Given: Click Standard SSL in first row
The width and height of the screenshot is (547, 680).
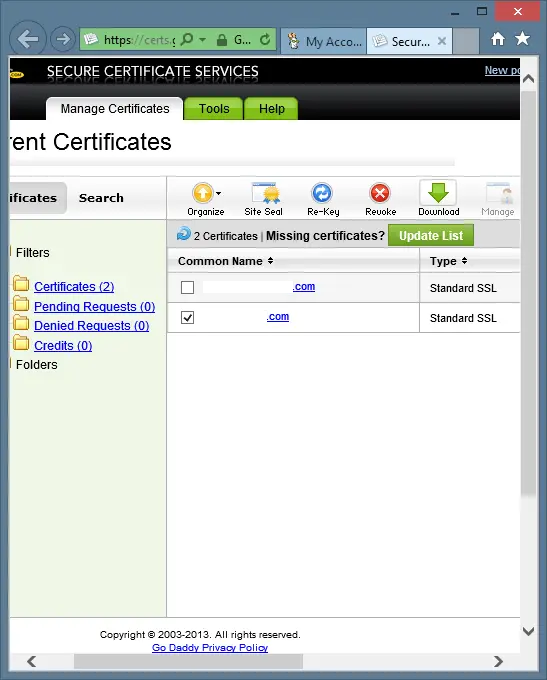Looking at the screenshot, I should 463,288.
